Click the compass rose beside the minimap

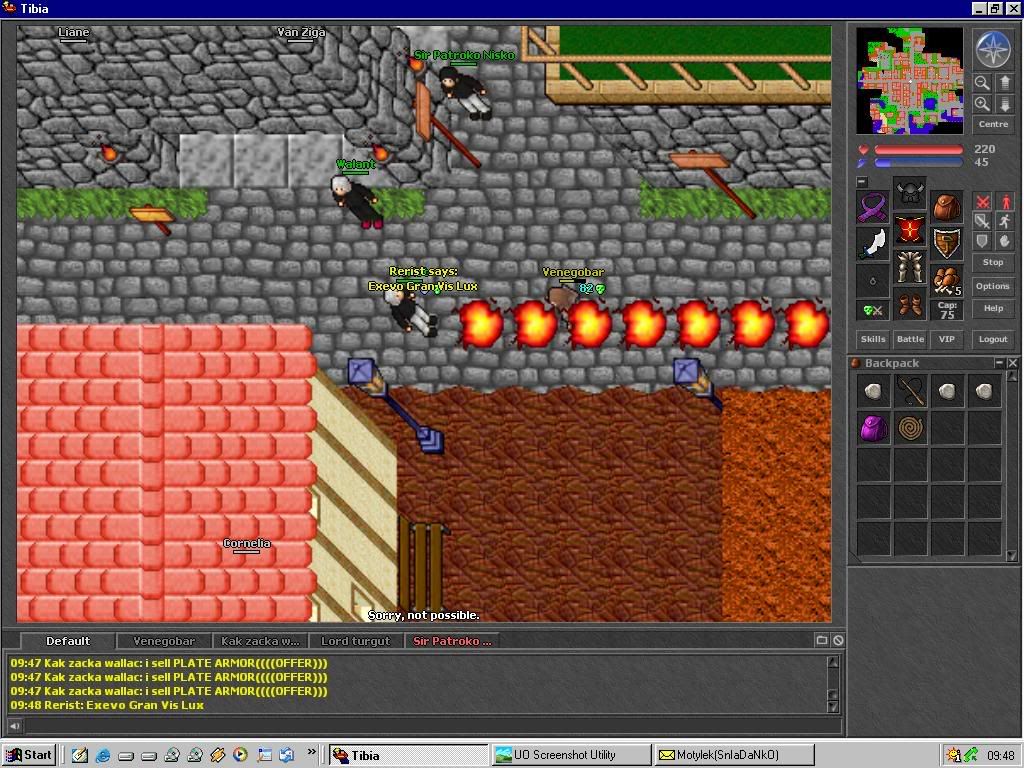[x=993, y=50]
